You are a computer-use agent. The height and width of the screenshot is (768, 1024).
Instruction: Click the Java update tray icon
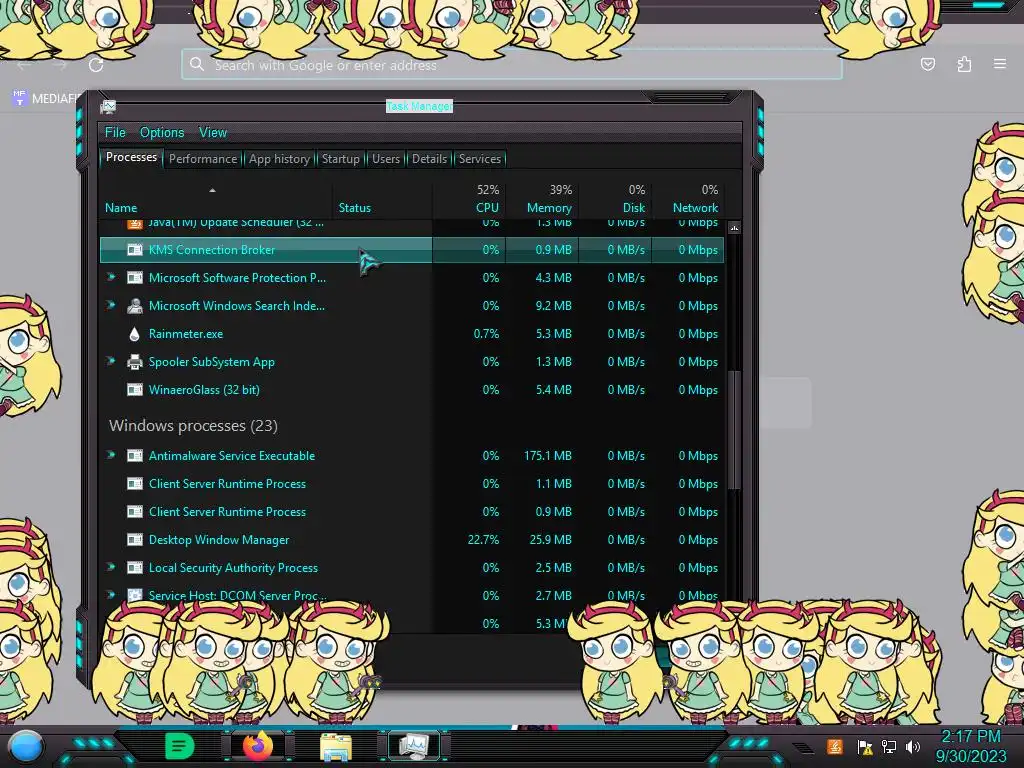(x=835, y=746)
